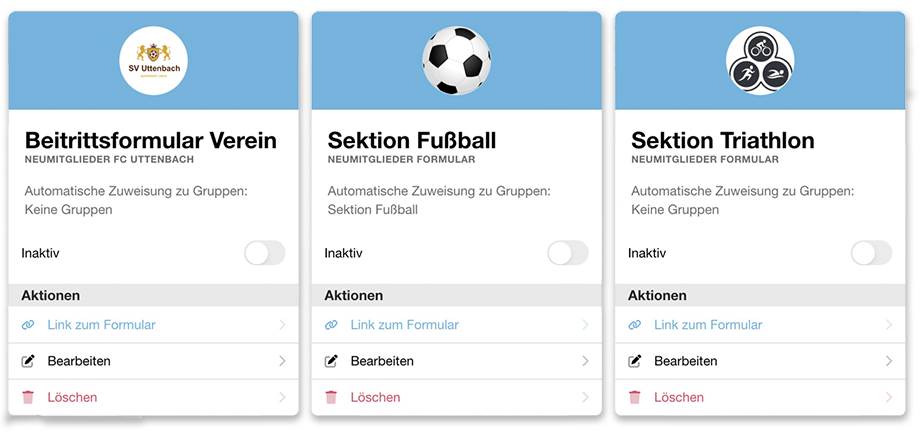Select Bearbeiten in the Sektion Fußball card
Image resolution: width=920 pixels, height=433 pixels.
pyautogui.click(x=382, y=361)
